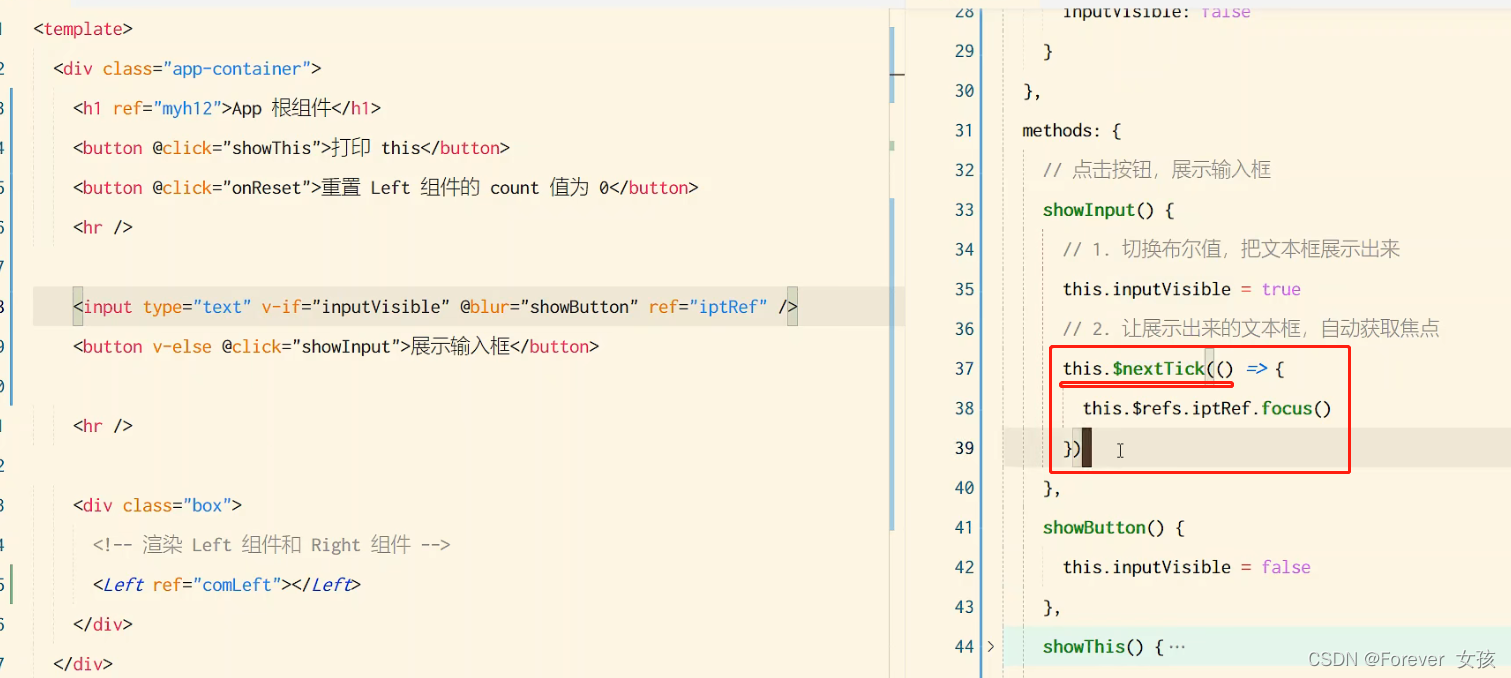Click this.$refs.iptRef.focus() statement
This screenshot has height=678, width=1511.
(1205, 408)
